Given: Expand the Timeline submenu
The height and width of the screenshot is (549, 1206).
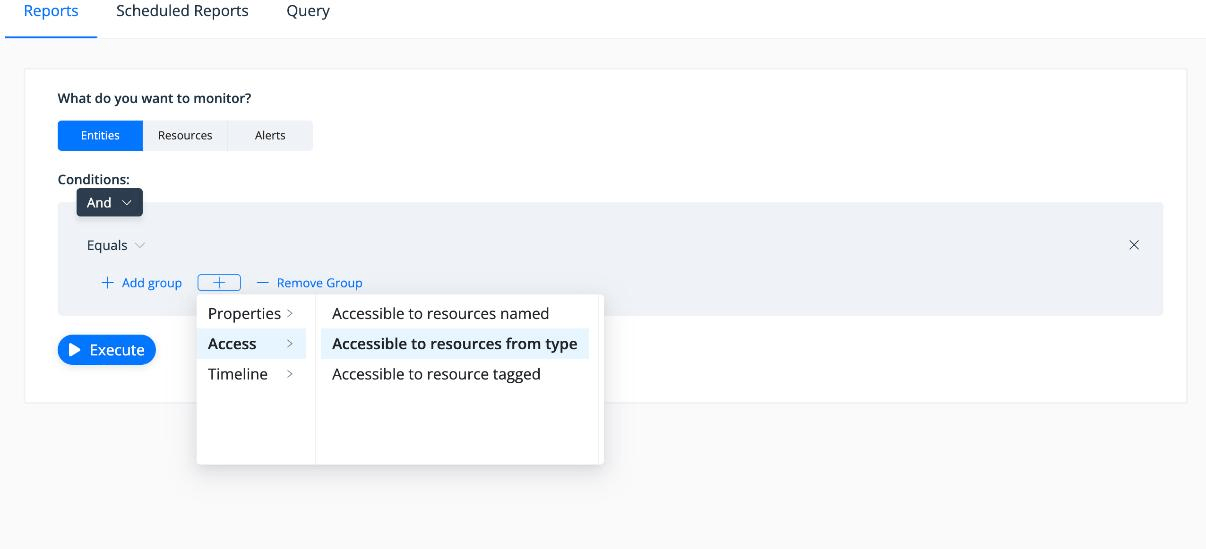Looking at the screenshot, I should point(251,374).
